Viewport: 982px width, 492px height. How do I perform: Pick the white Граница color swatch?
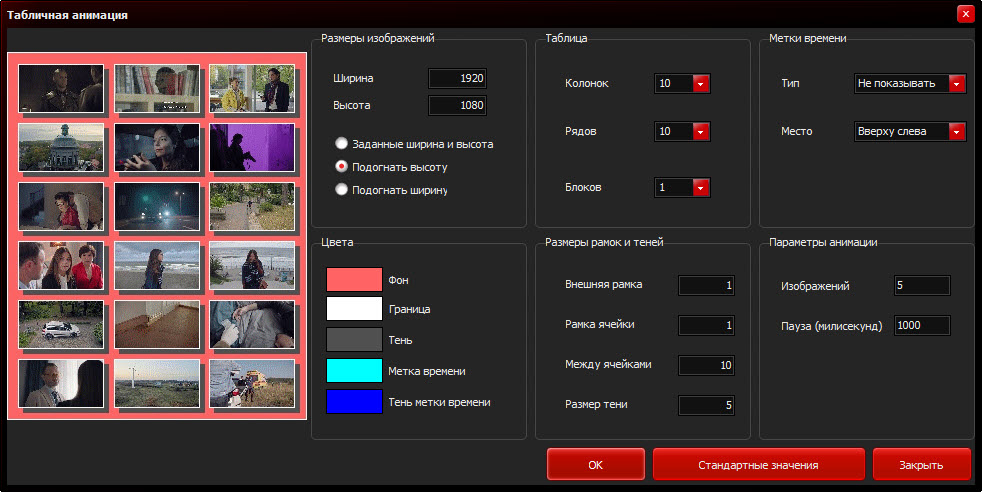pyautogui.click(x=354, y=310)
